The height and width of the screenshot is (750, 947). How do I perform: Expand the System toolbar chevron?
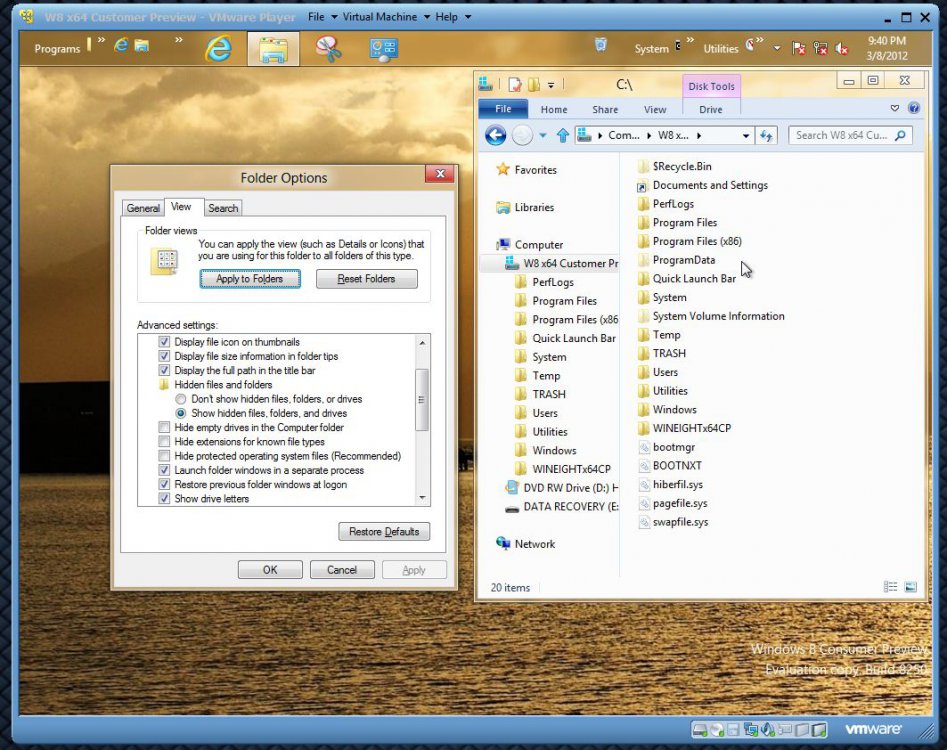click(x=690, y=41)
